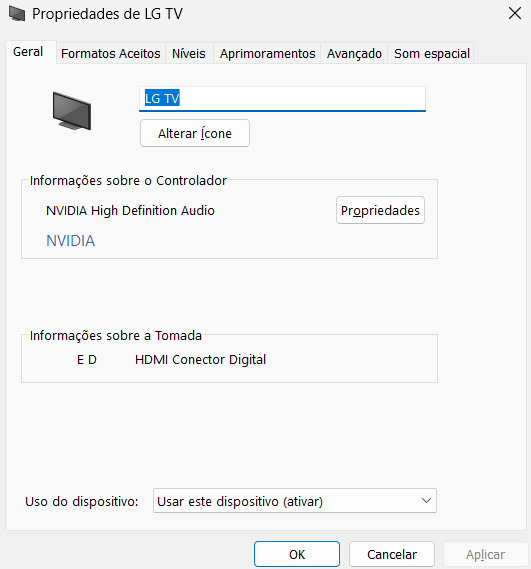The image size is (531, 569).
Task: Click the HDMI Conector Digital label
Action: (200, 360)
